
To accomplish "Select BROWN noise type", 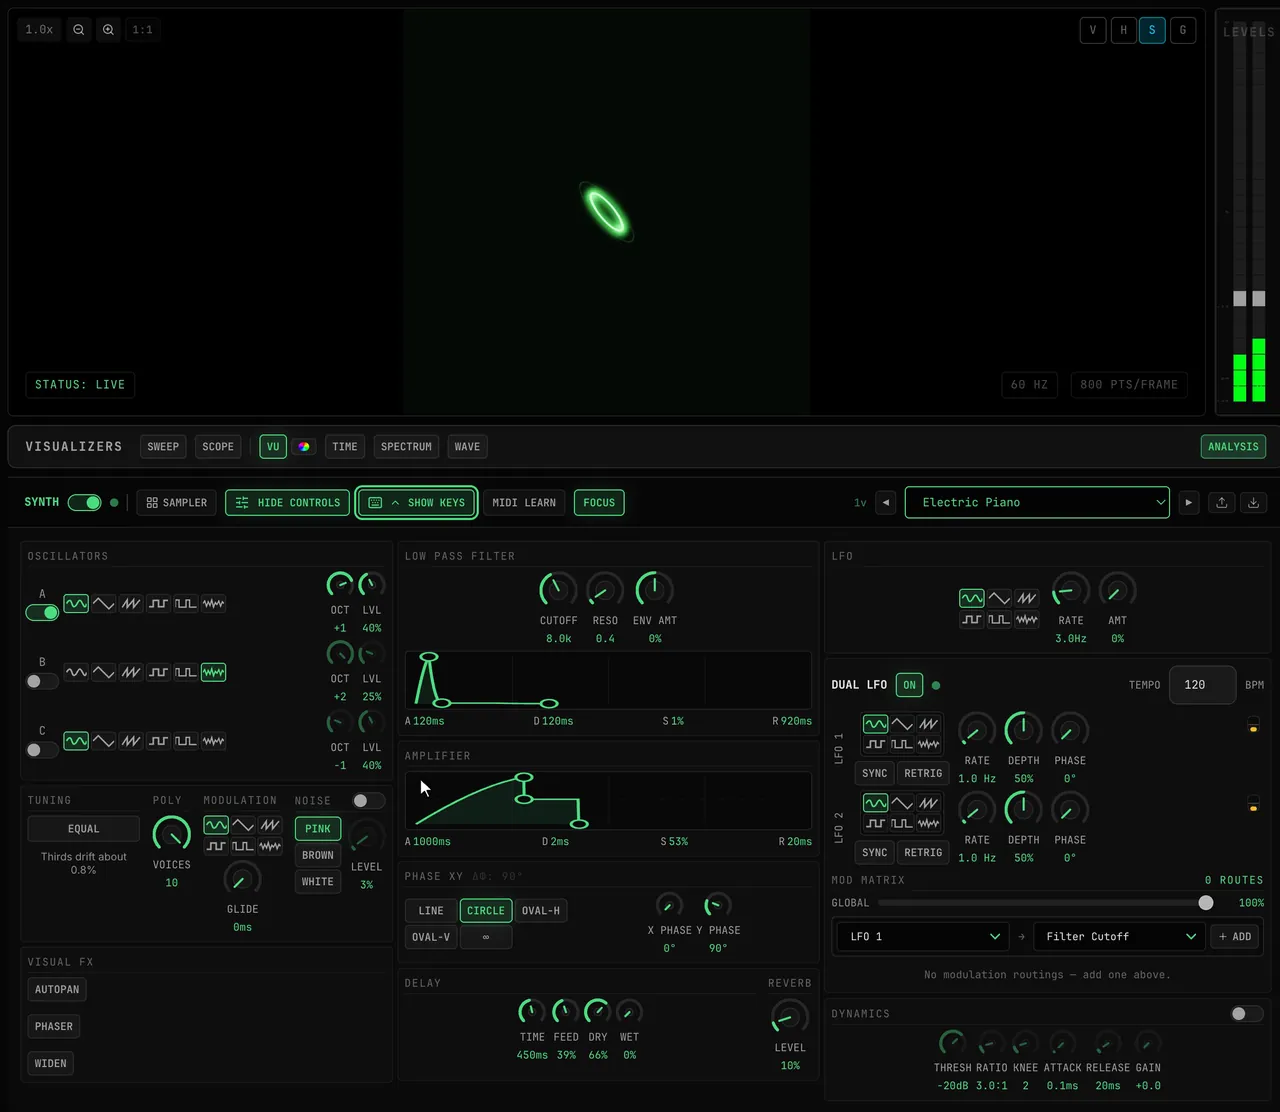I will (x=318, y=855).
